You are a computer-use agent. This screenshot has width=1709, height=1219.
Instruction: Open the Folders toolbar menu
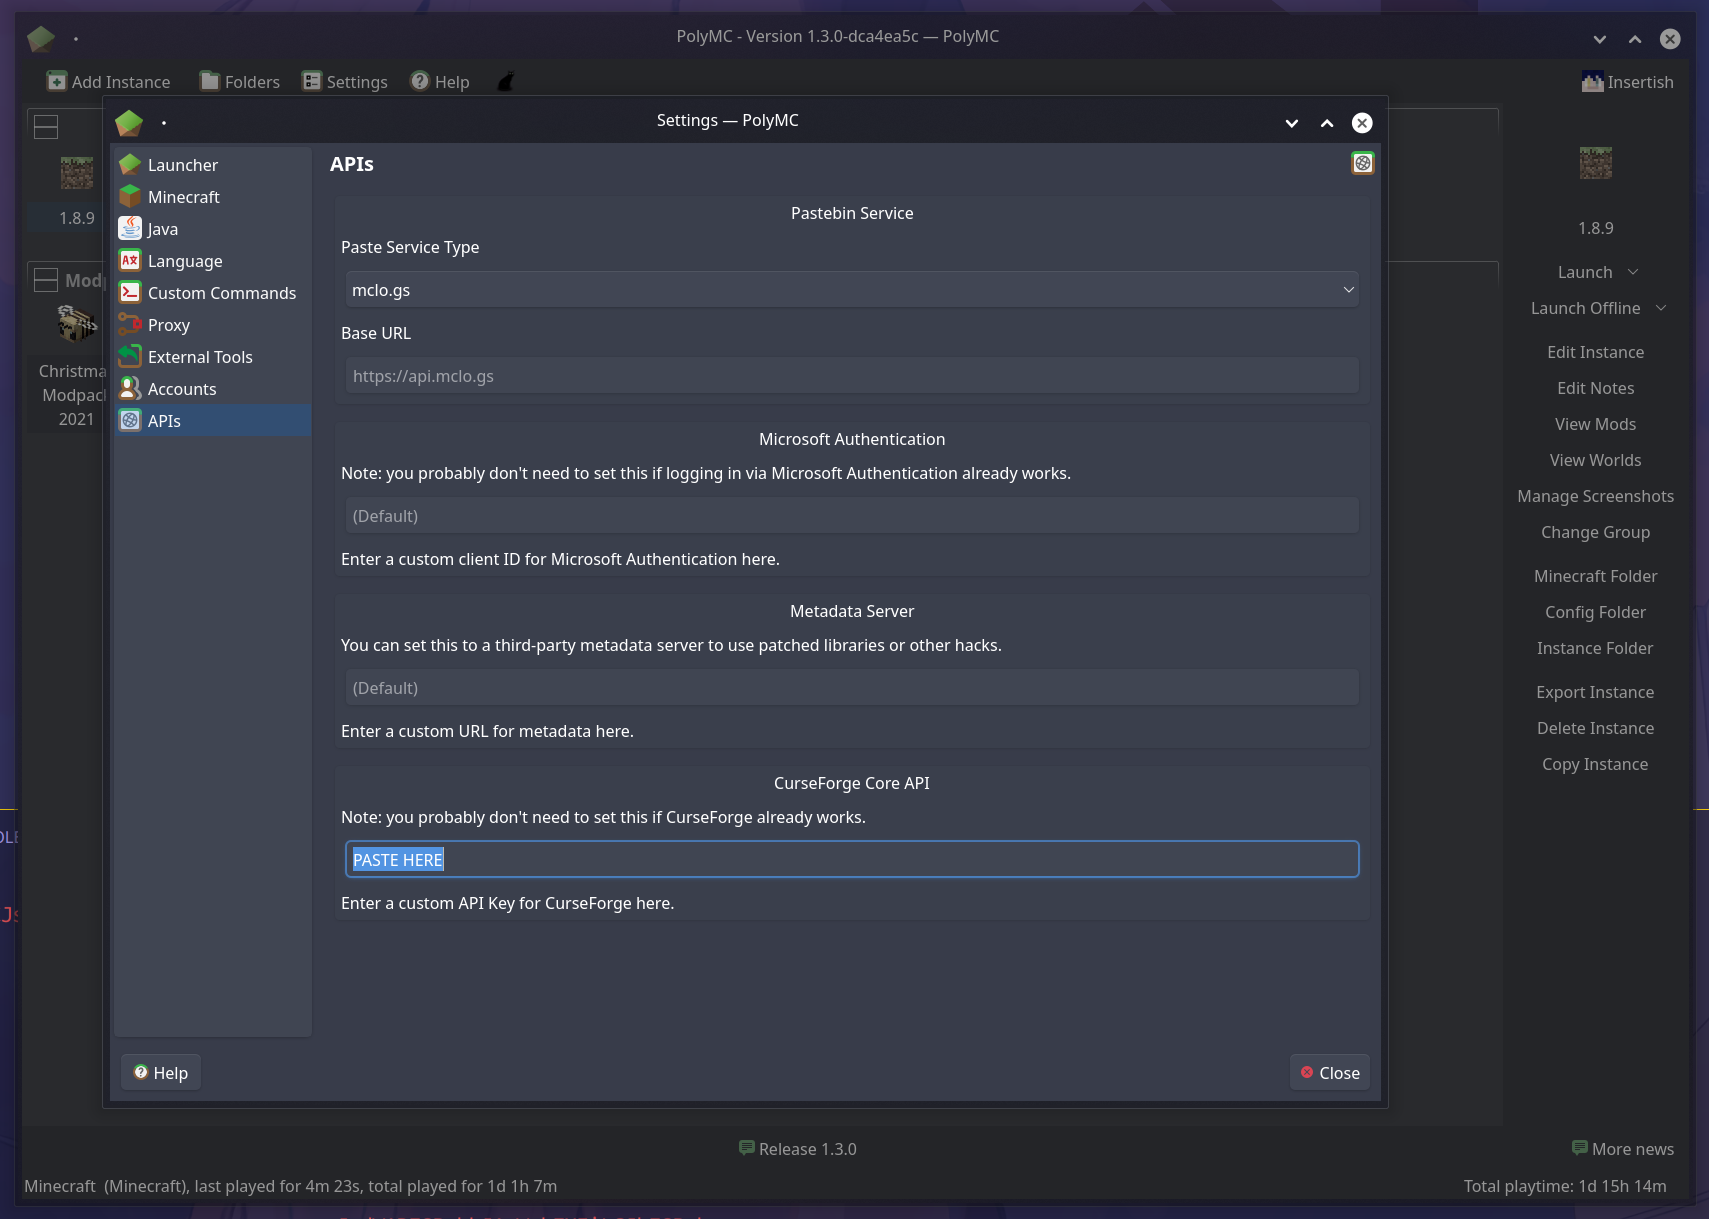click(x=240, y=82)
